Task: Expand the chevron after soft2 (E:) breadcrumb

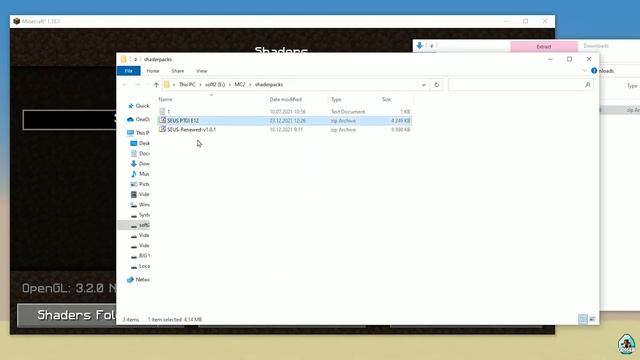Action: (230, 84)
